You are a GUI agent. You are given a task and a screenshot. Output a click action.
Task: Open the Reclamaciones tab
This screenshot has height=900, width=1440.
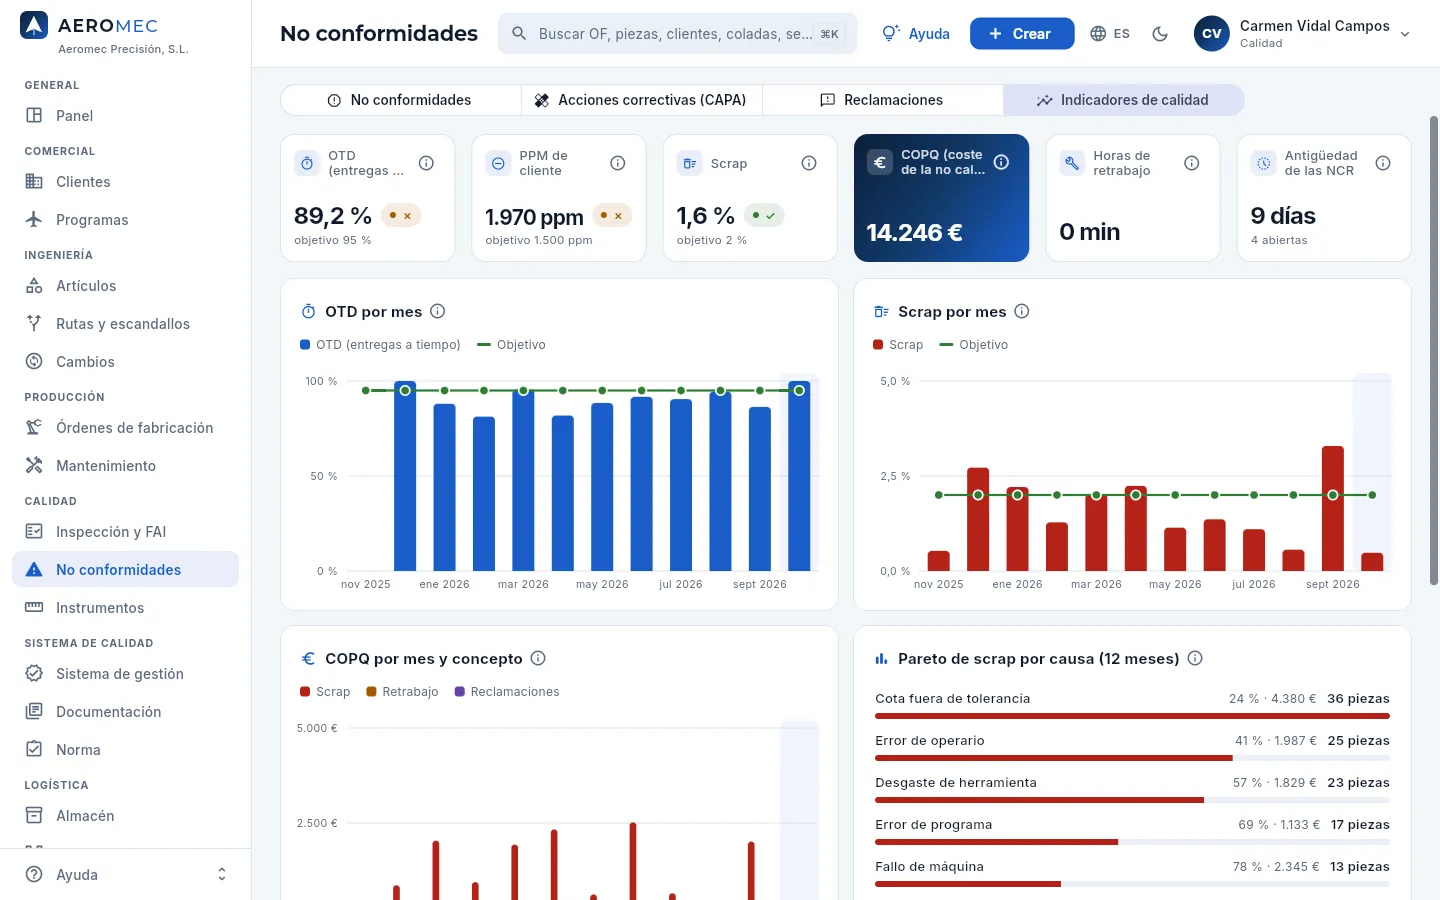[x=882, y=100]
